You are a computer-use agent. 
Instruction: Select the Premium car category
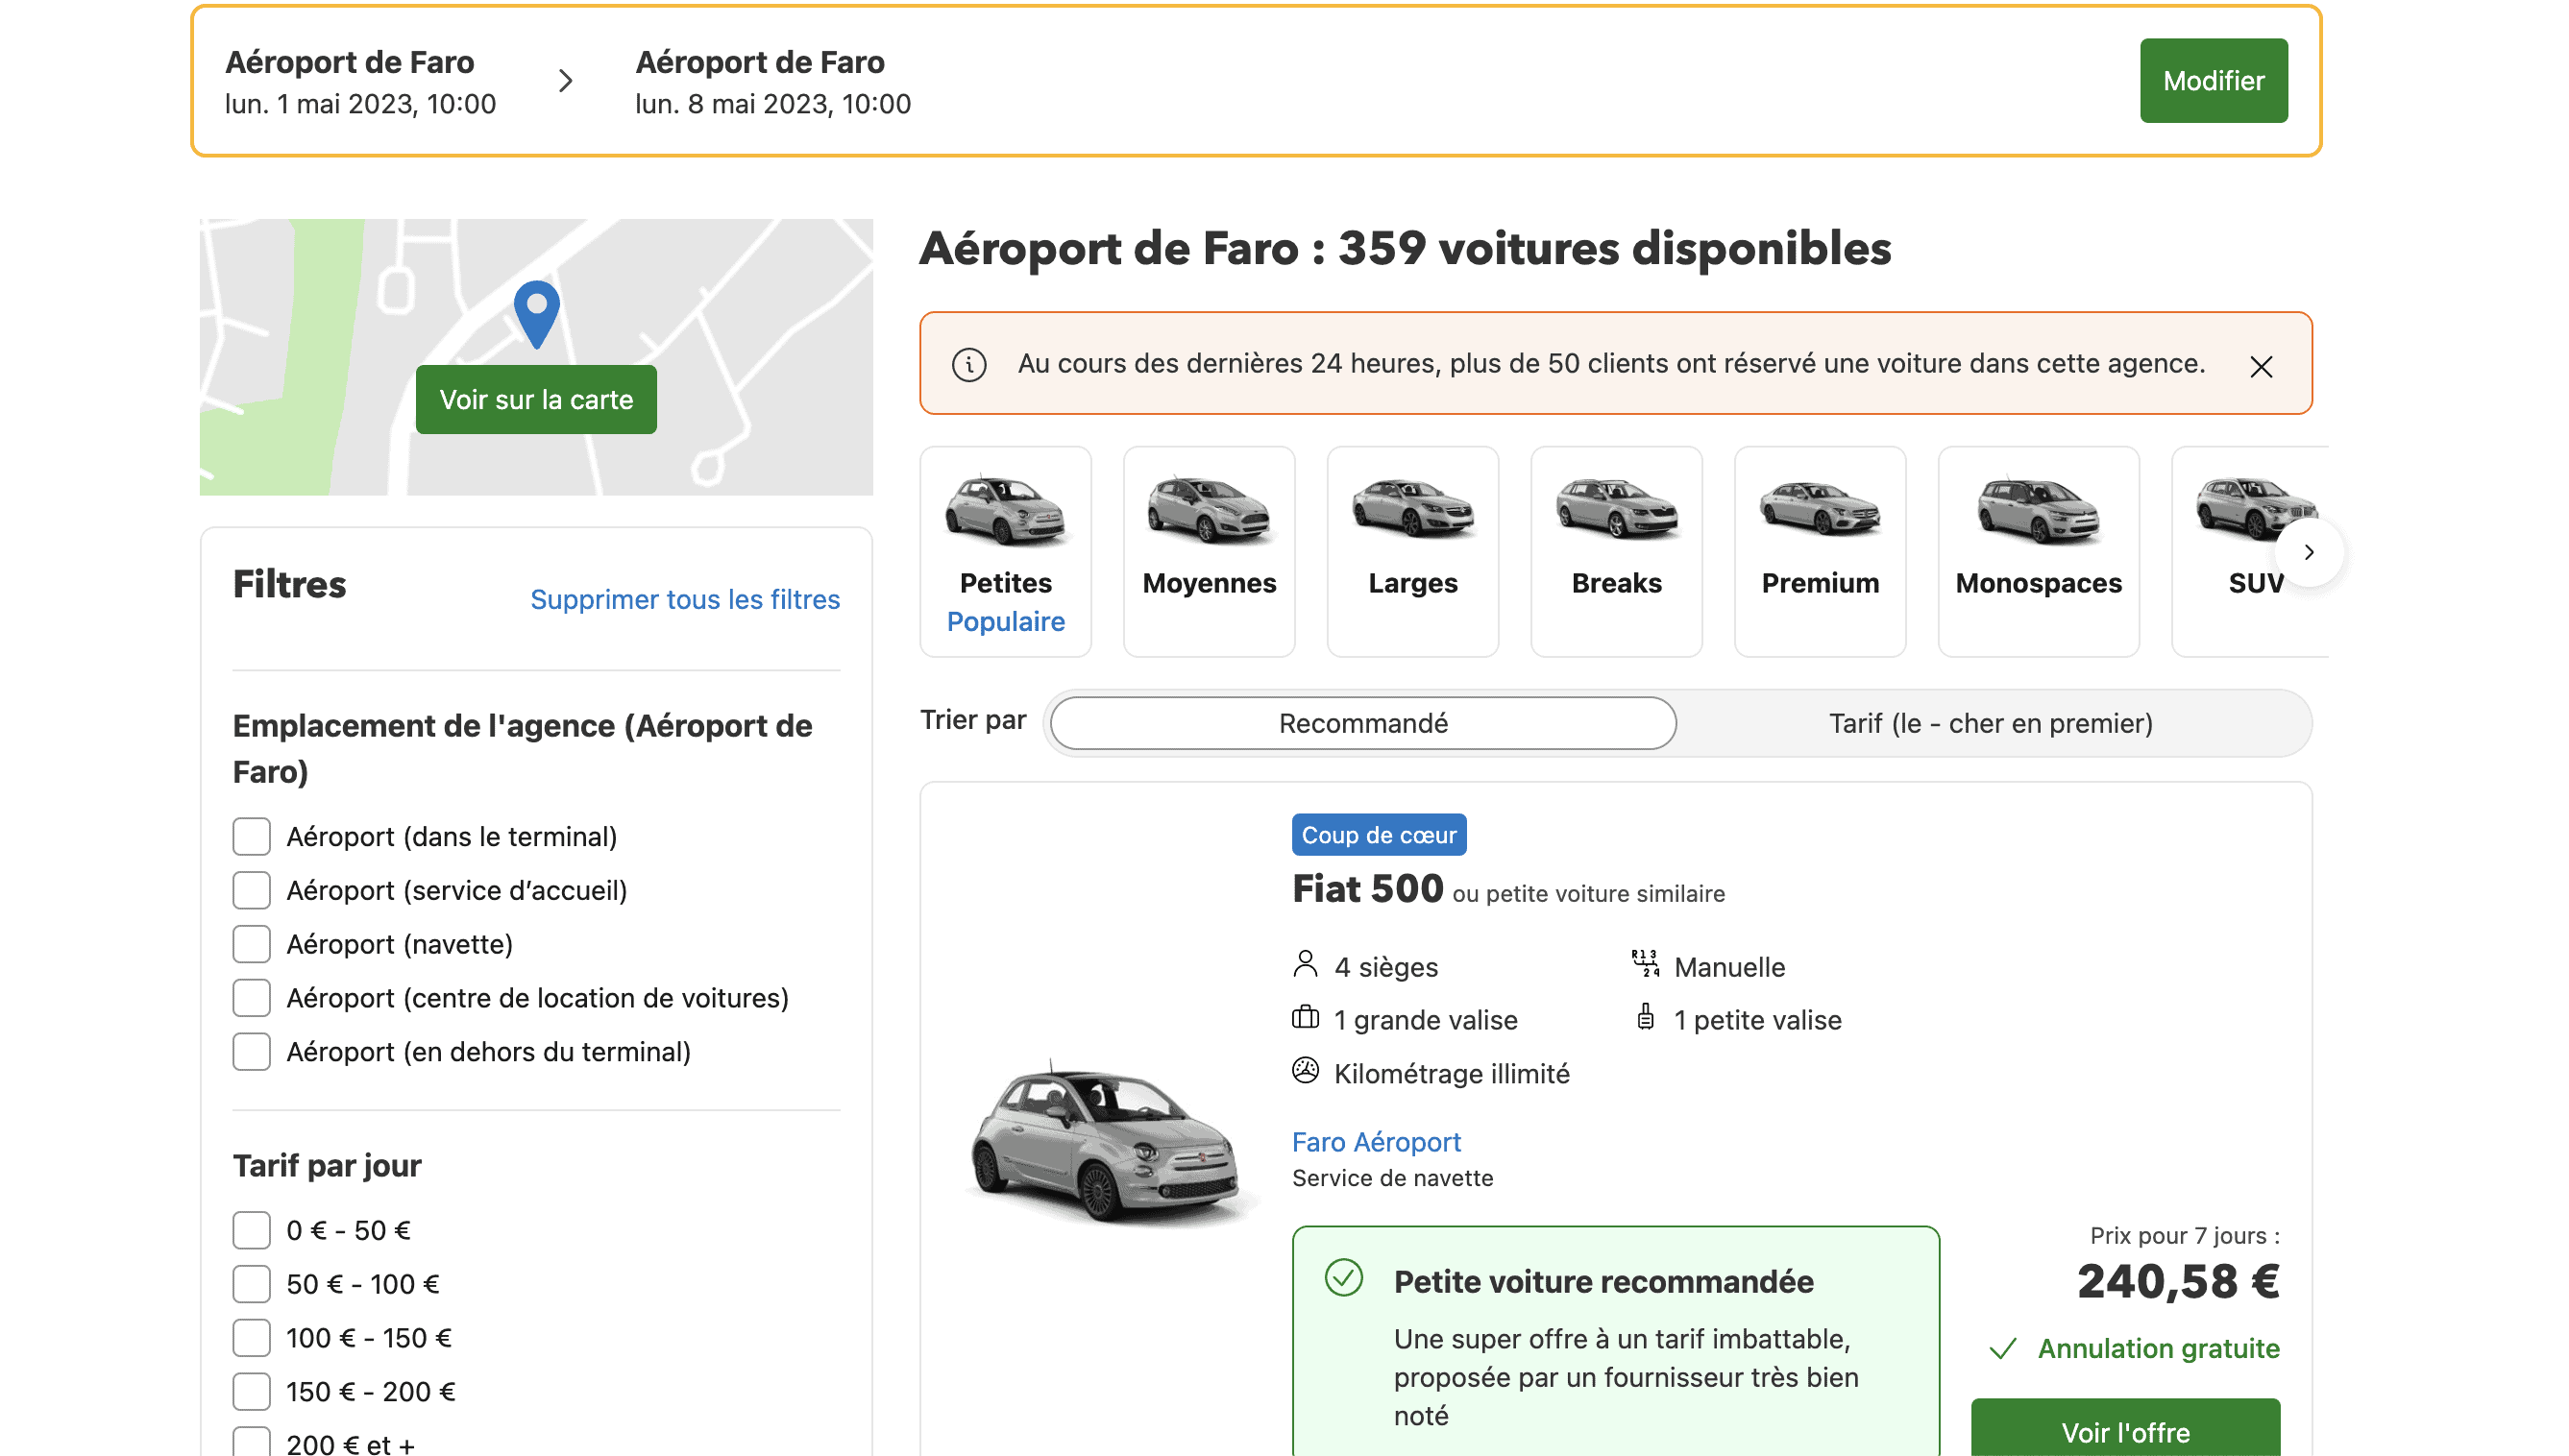[1819, 551]
